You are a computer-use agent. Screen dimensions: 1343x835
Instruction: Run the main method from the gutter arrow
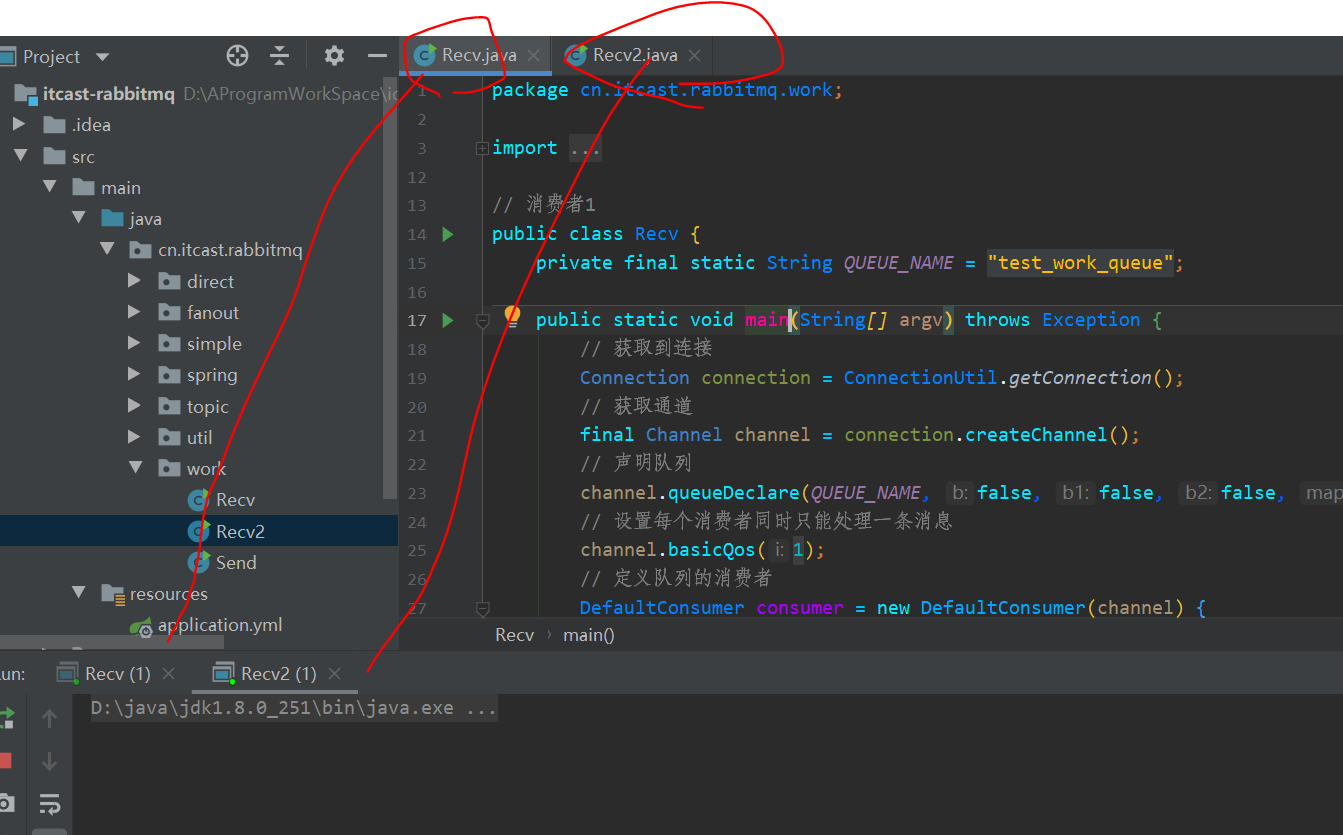coord(448,320)
